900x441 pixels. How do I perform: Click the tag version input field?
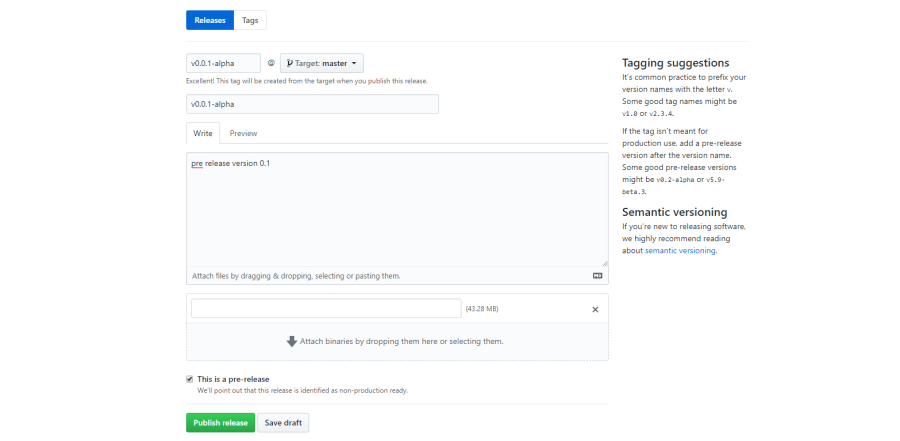tap(223, 63)
